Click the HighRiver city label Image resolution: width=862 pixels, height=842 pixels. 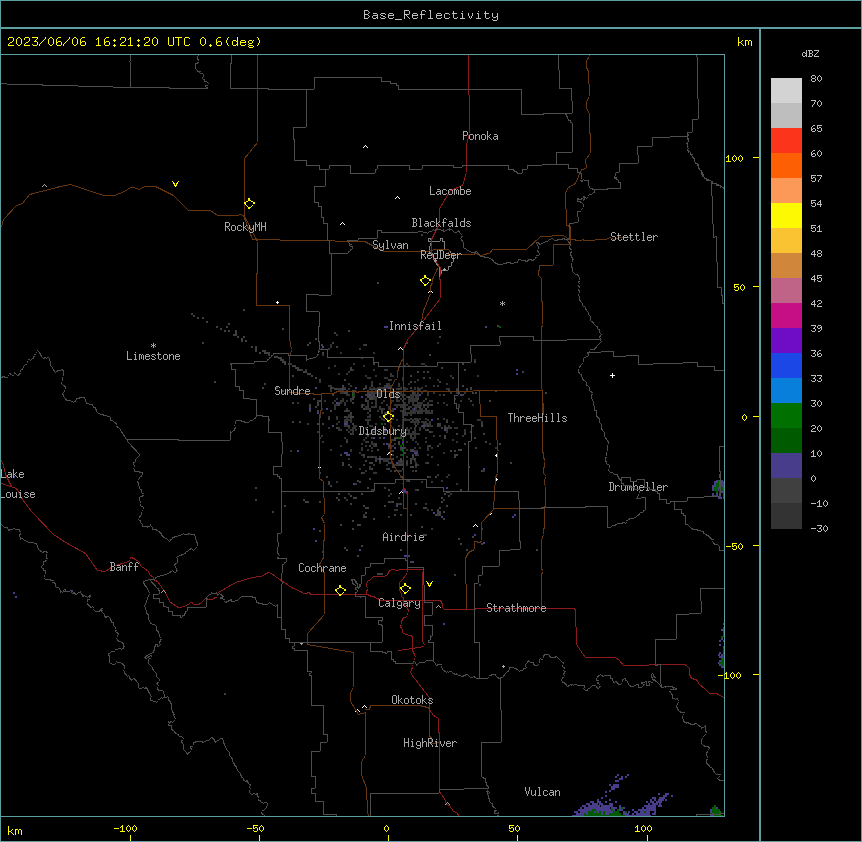click(430, 743)
